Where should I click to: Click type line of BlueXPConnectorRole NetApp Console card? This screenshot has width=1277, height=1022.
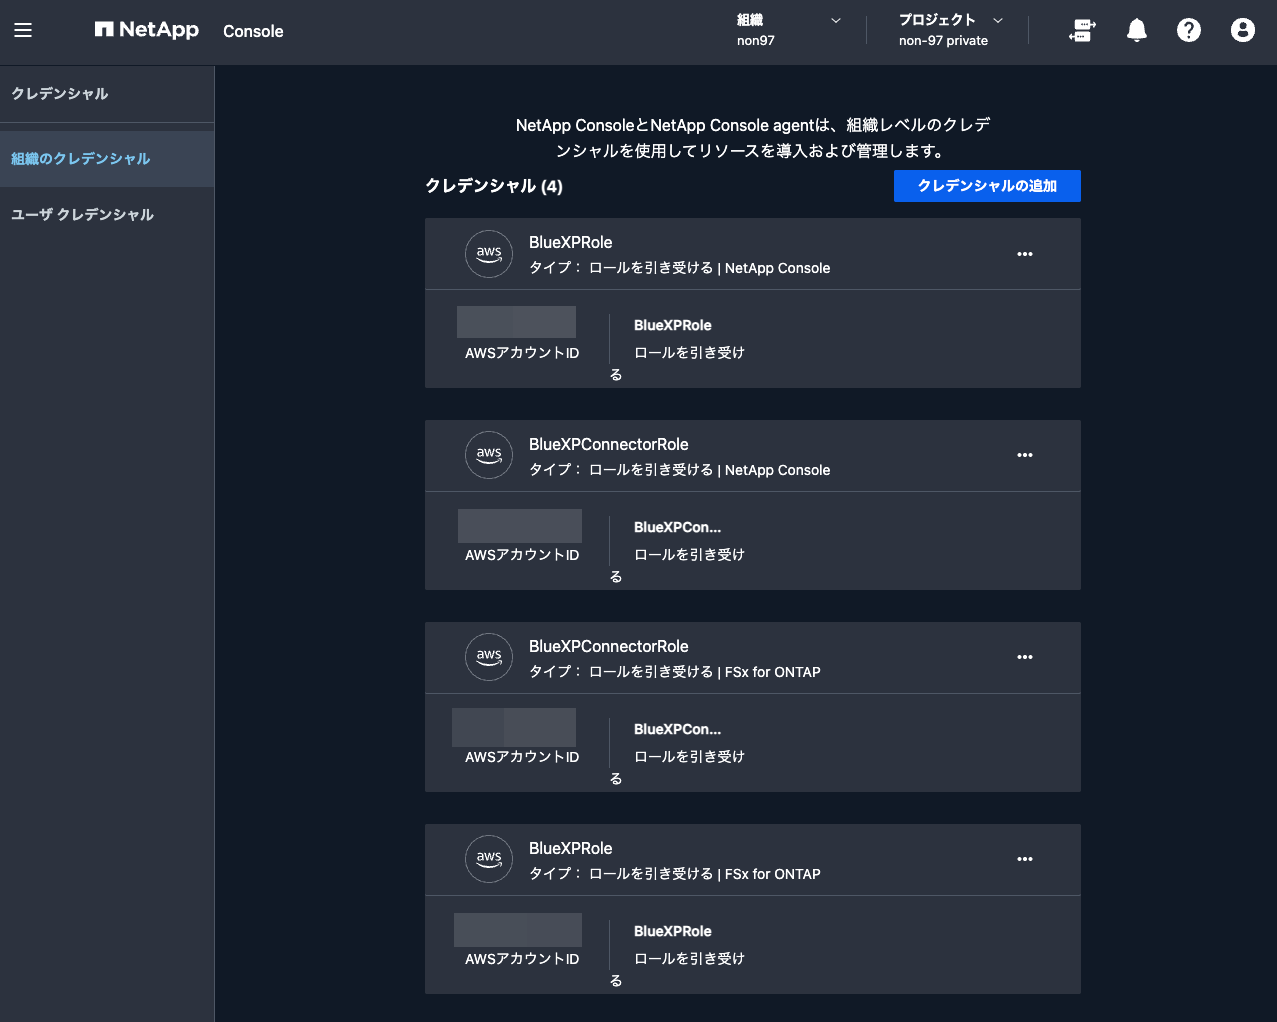click(679, 470)
